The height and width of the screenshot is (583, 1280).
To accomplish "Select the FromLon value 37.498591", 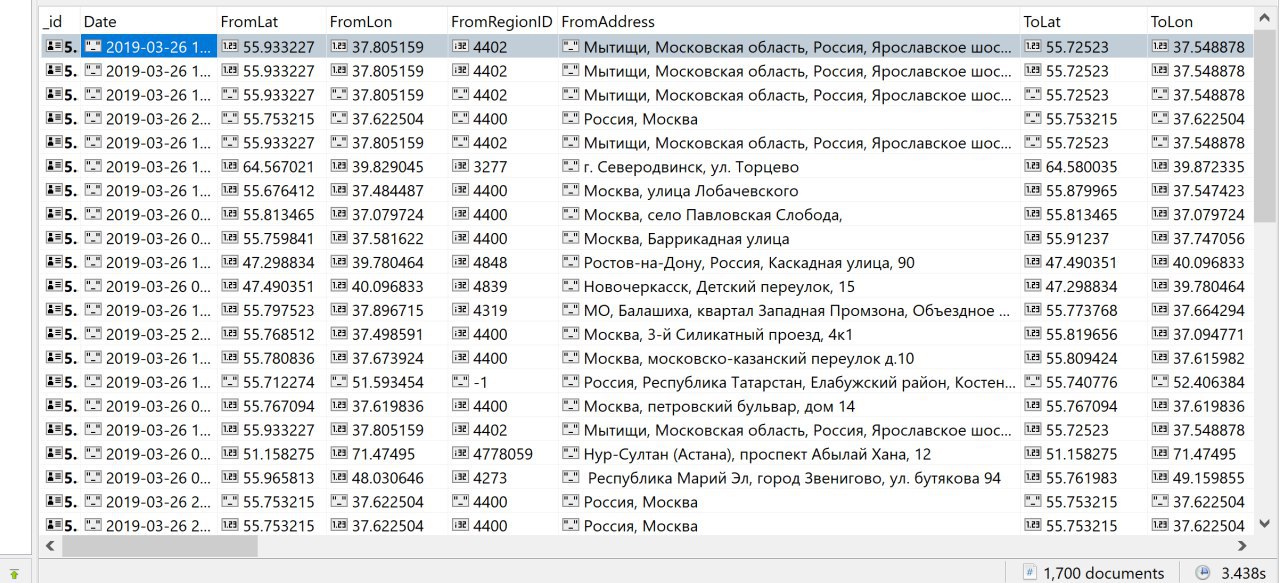I will tap(388, 335).
